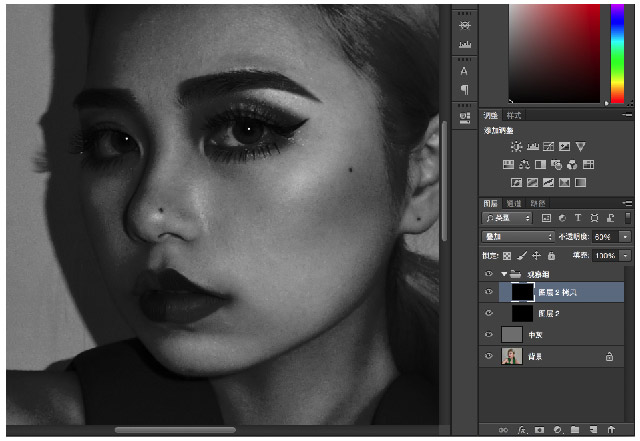Image resolution: width=640 pixels, height=441 pixels.
Task: Hide the 背景 layer with eye icon
Action: [x=489, y=356]
